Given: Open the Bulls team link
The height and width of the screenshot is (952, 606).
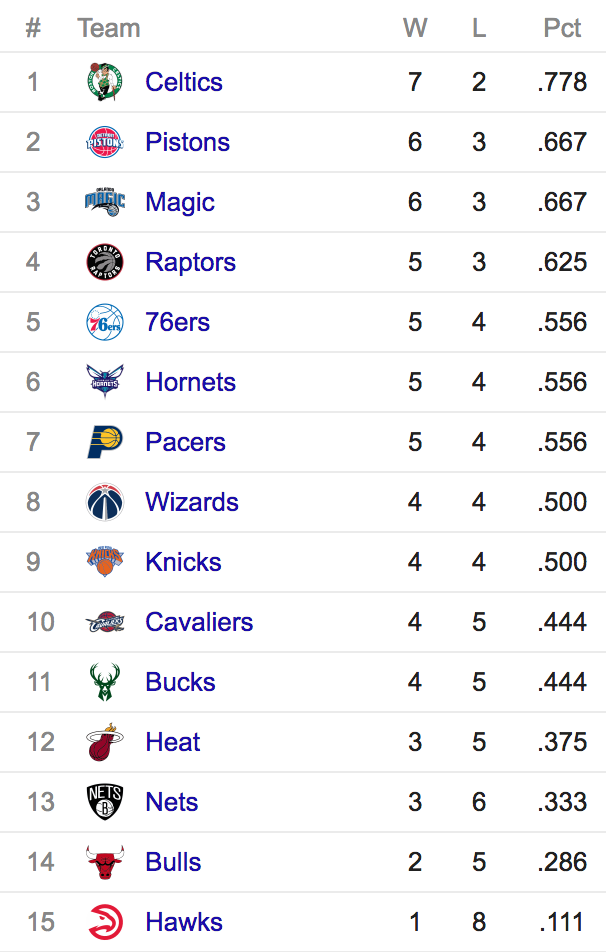Looking at the screenshot, I should pyautogui.click(x=173, y=862).
